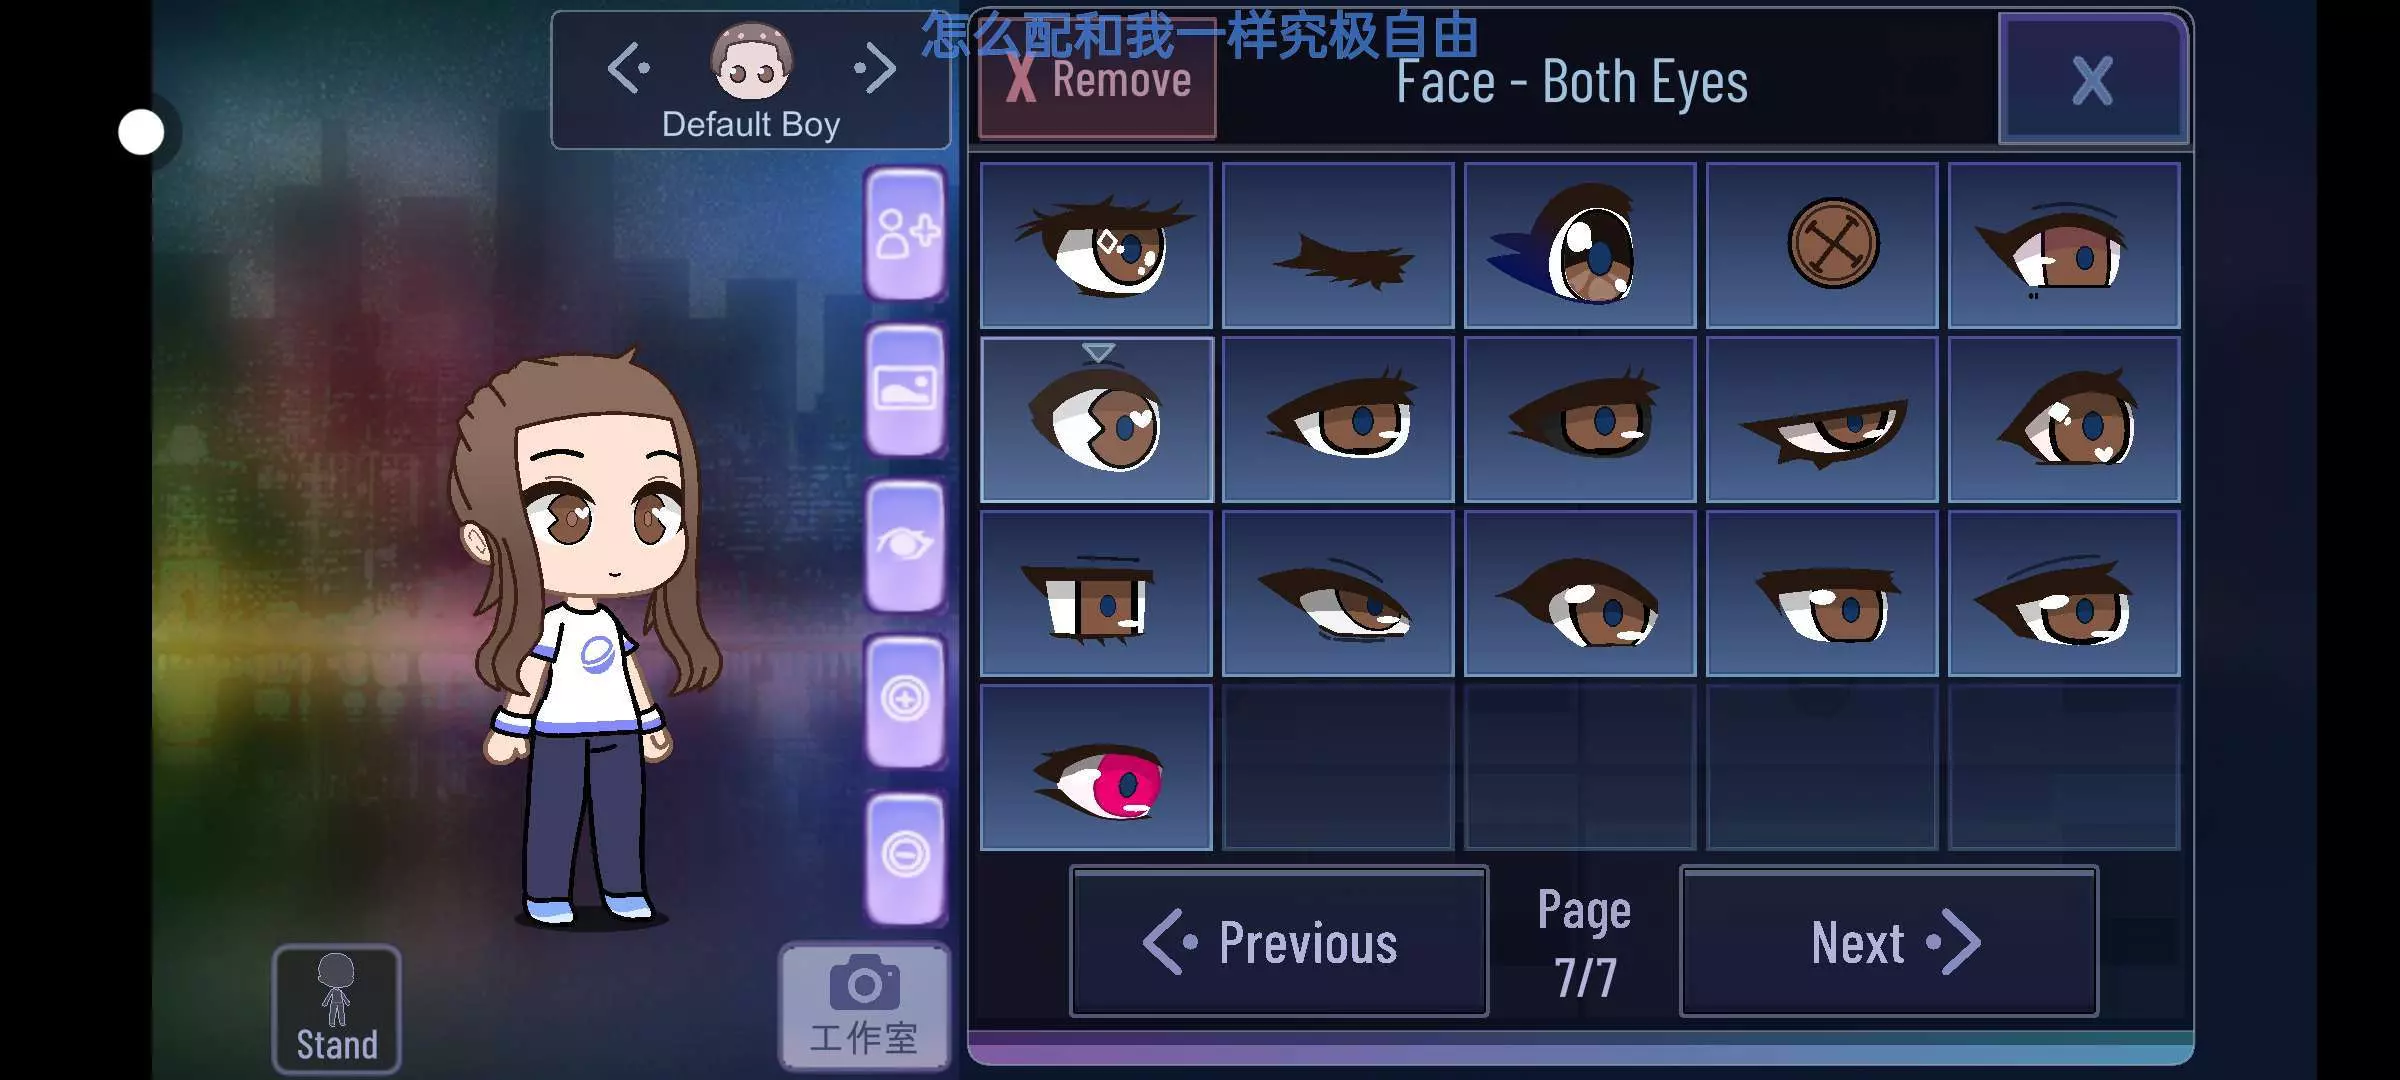This screenshot has height=1080, width=2400.
Task: Click the Default Boy character head
Action: [x=752, y=62]
